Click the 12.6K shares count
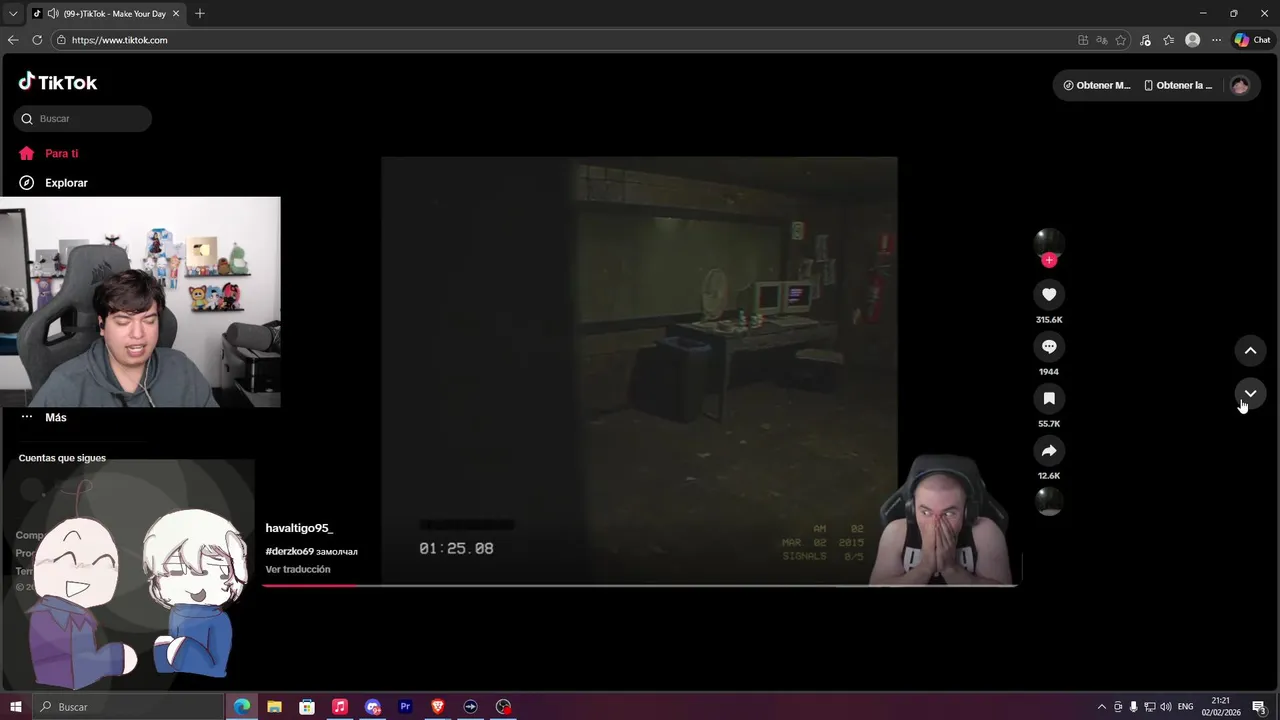Image resolution: width=1280 pixels, height=720 pixels. click(x=1049, y=476)
